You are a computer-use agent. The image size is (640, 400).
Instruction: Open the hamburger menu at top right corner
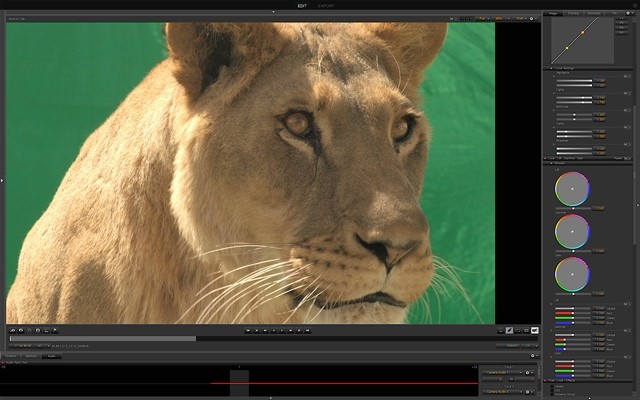click(634, 5)
